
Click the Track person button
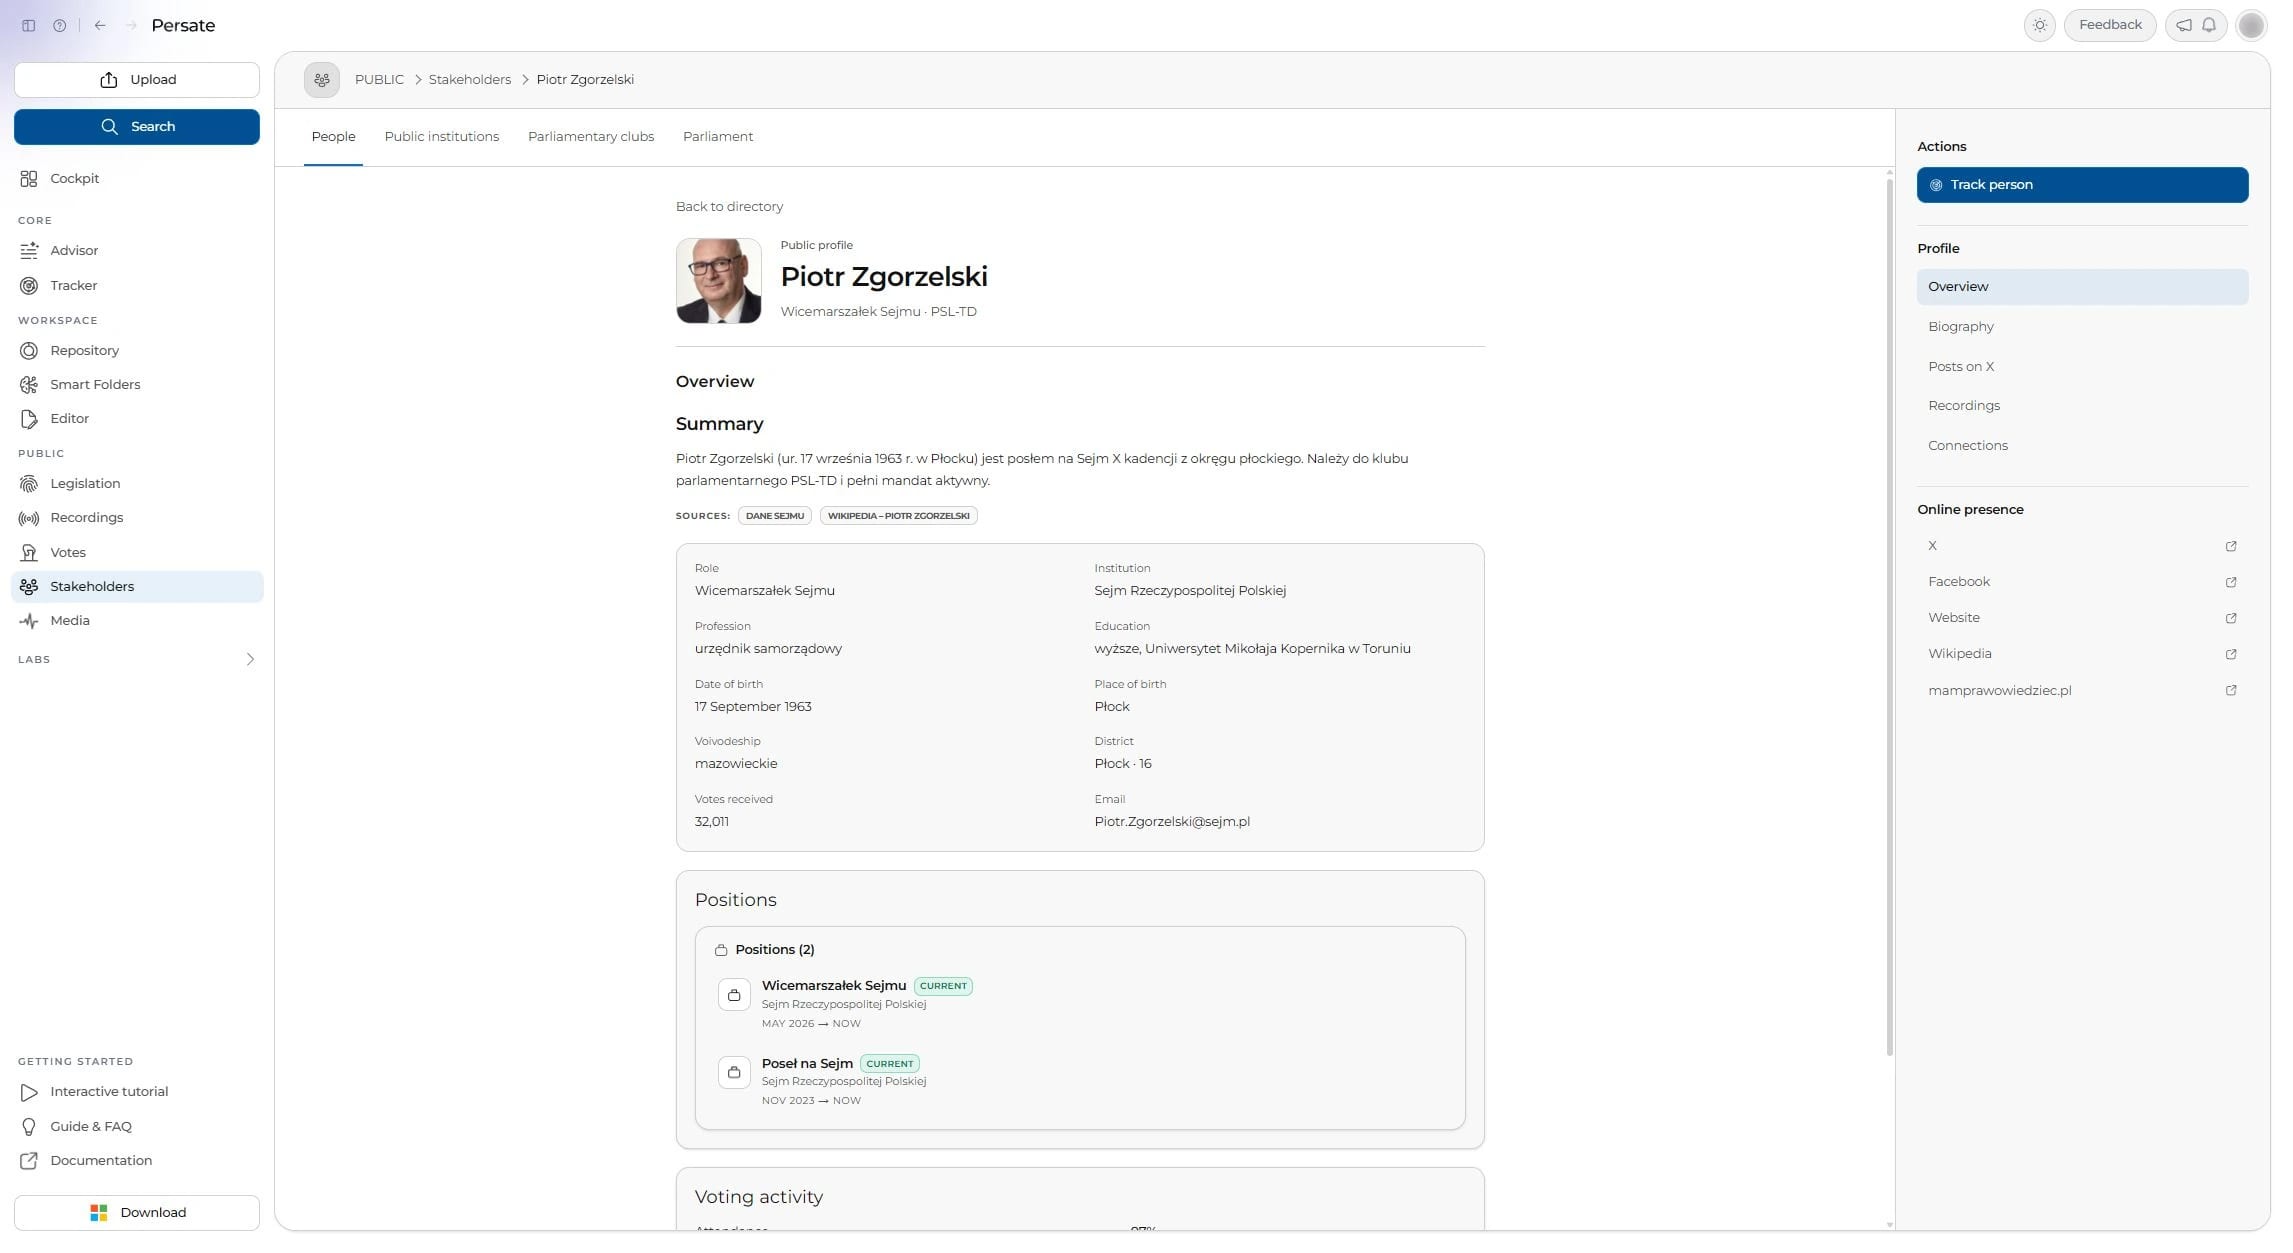2082,185
